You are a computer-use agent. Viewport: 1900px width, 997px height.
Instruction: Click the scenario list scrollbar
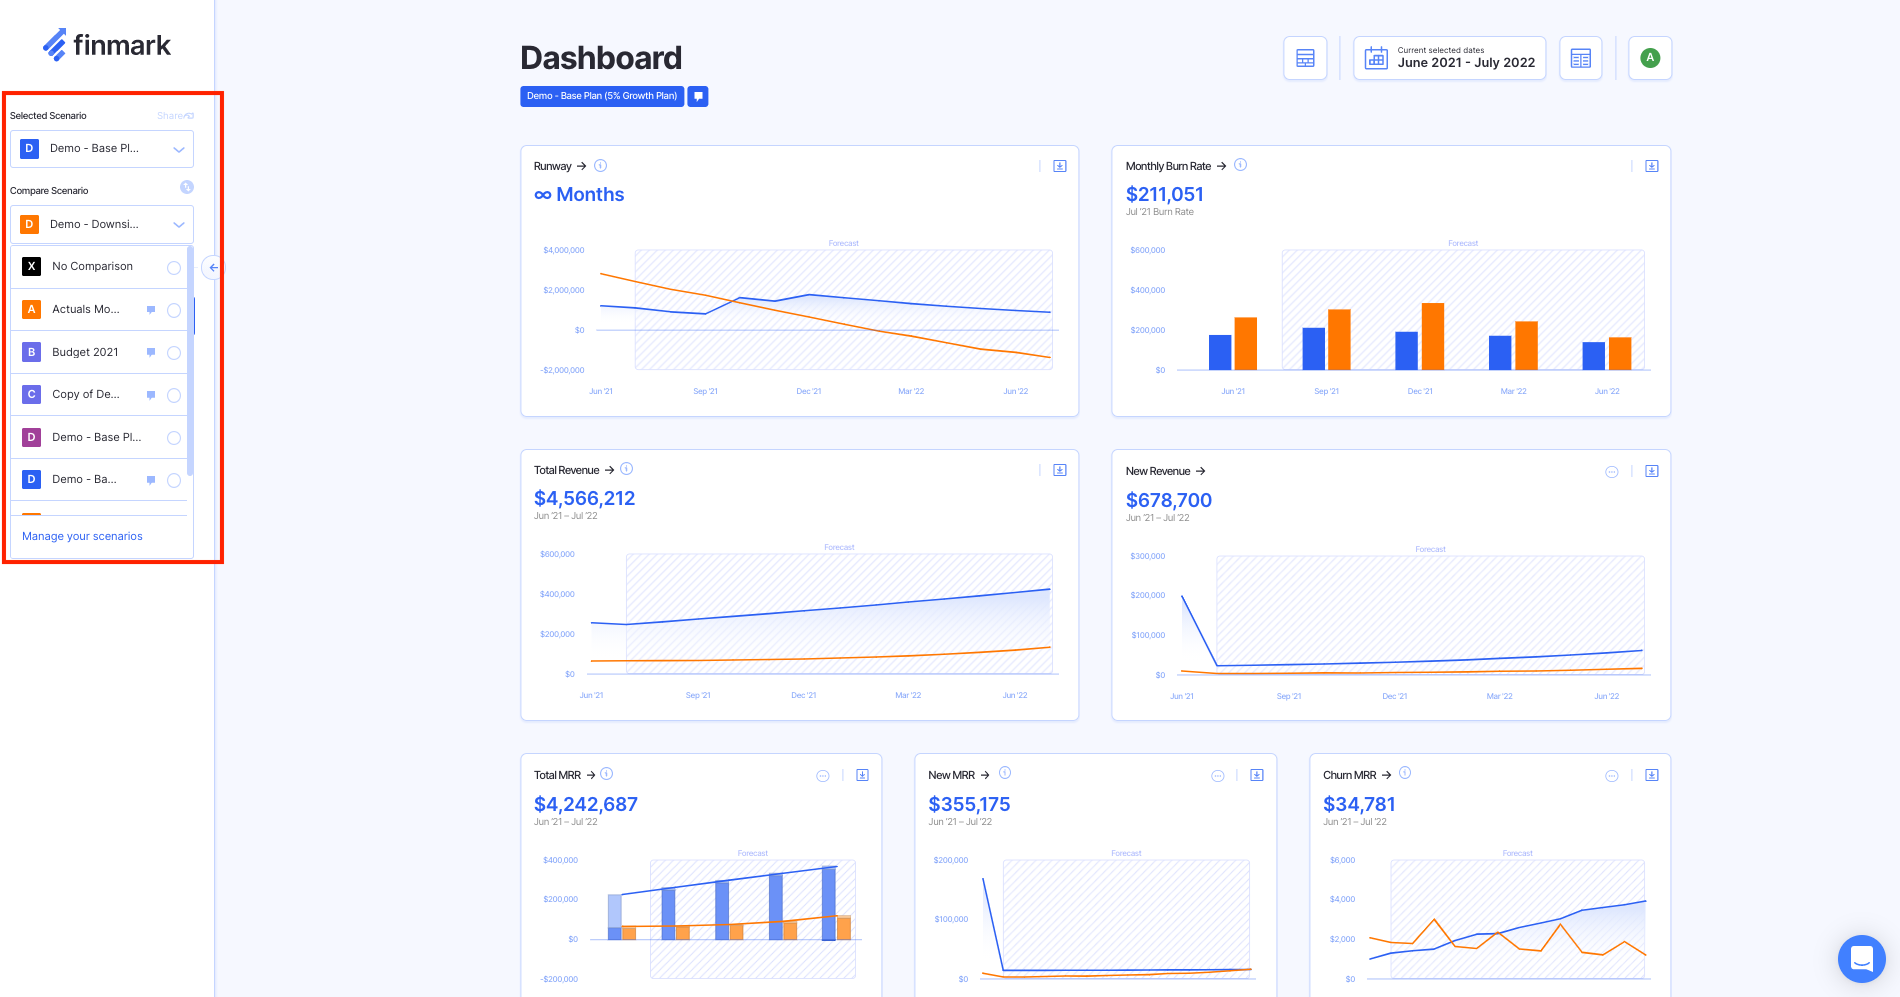(x=190, y=360)
